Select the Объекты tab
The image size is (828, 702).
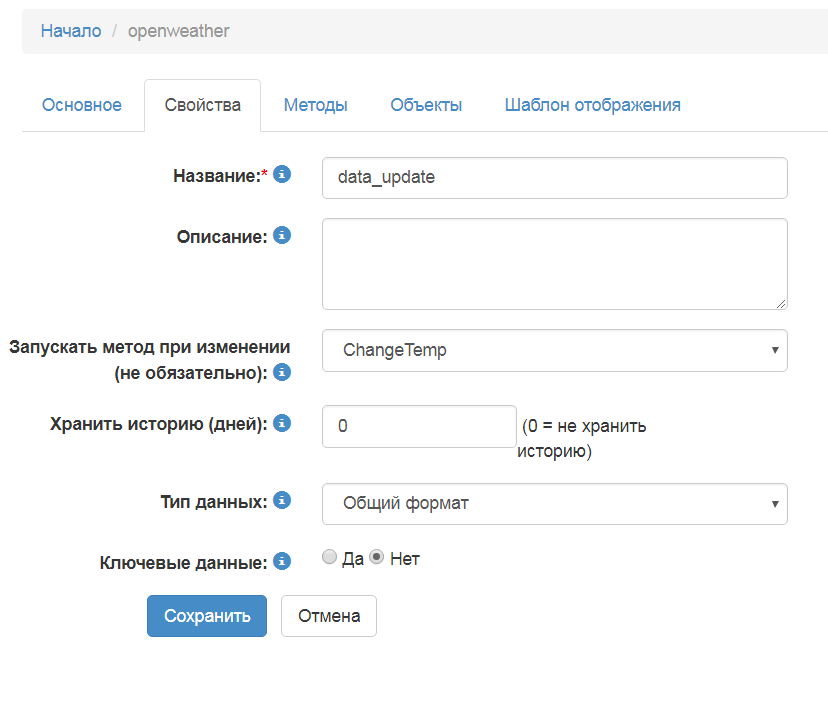point(426,104)
